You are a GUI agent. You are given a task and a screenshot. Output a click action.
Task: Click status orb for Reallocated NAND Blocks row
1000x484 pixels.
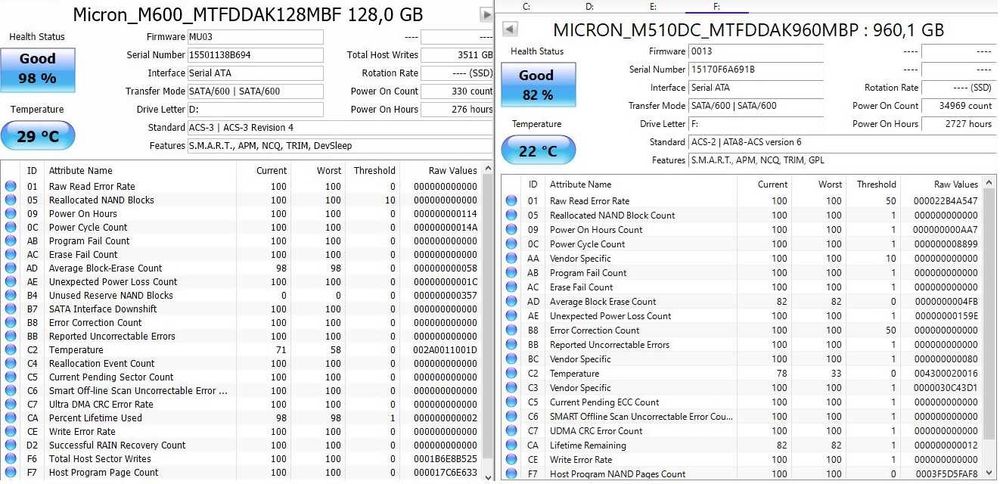[x=10, y=200]
